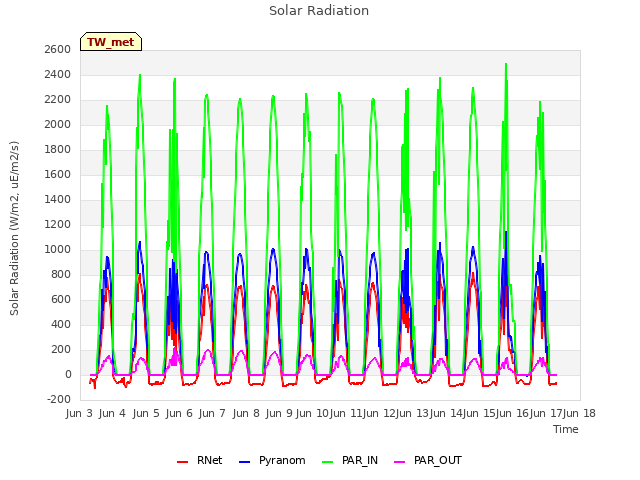Click the Jun 5 x-axis label
This screenshot has height=480, width=640.
(146, 413)
